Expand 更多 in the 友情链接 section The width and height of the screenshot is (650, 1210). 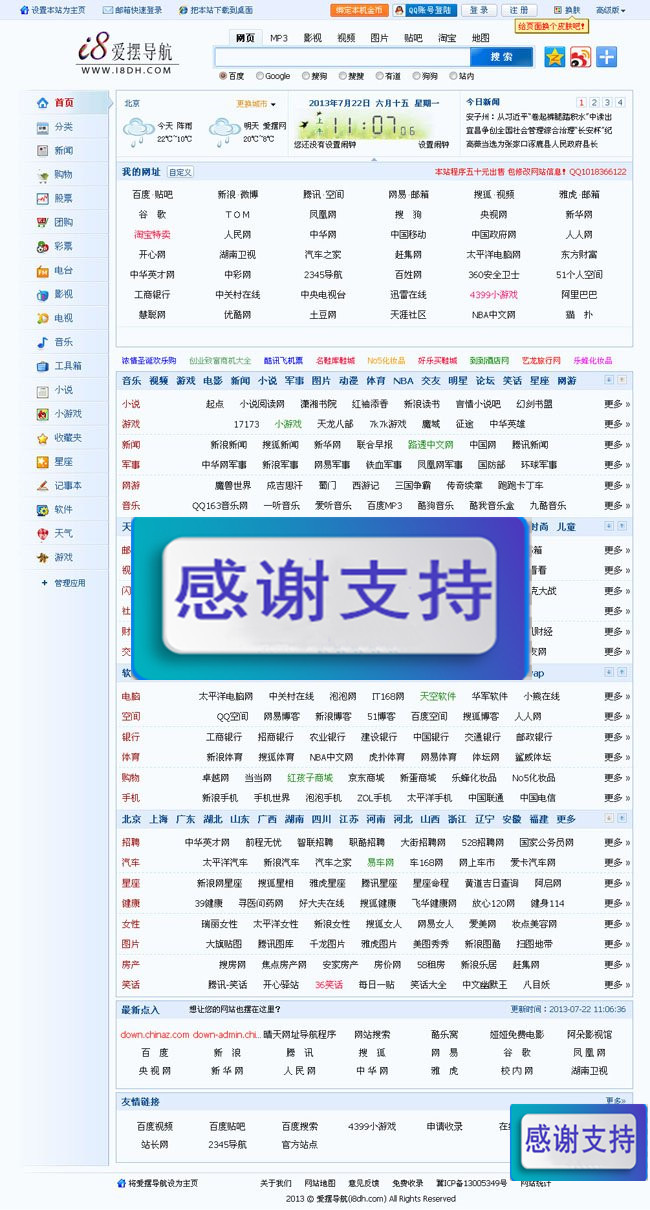click(617, 1101)
